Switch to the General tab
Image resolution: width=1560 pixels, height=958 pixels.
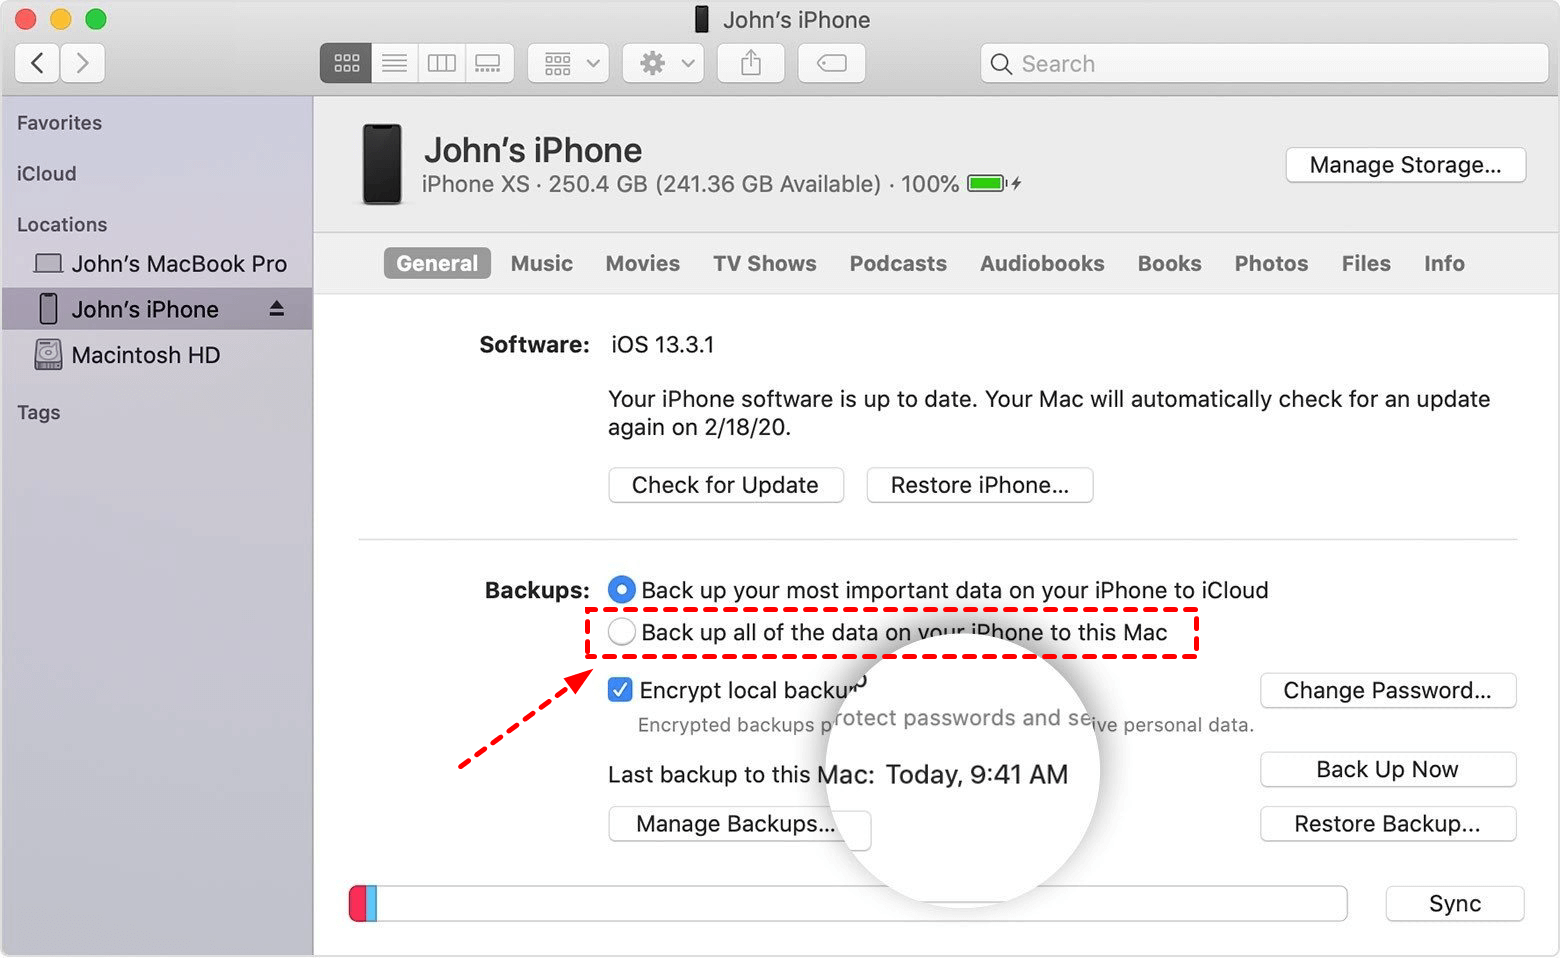click(437, 263)
